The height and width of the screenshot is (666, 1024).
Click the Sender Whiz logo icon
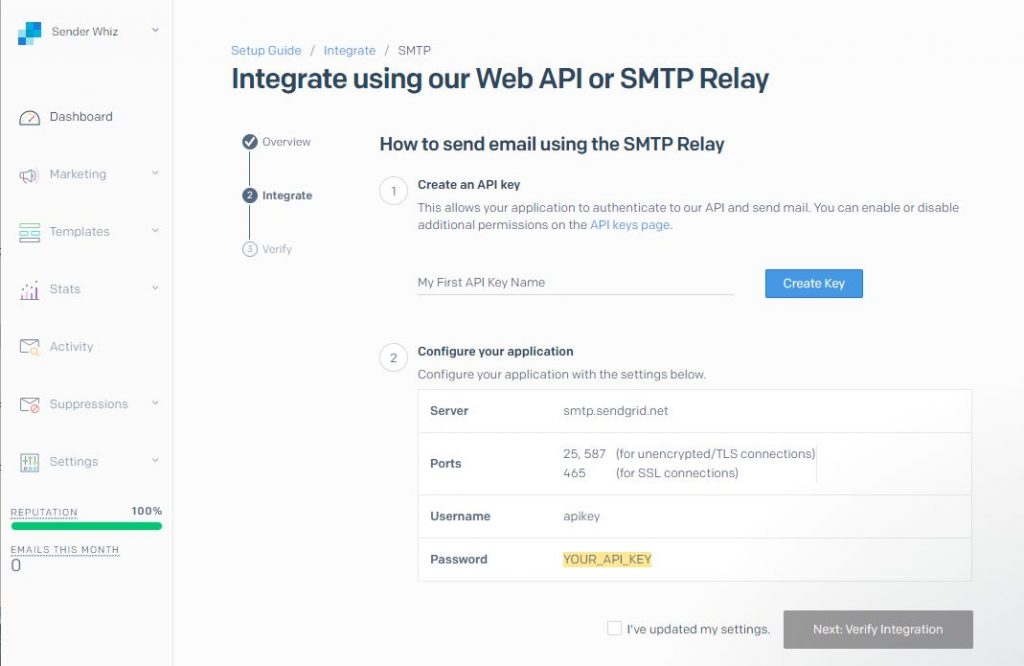29,33
